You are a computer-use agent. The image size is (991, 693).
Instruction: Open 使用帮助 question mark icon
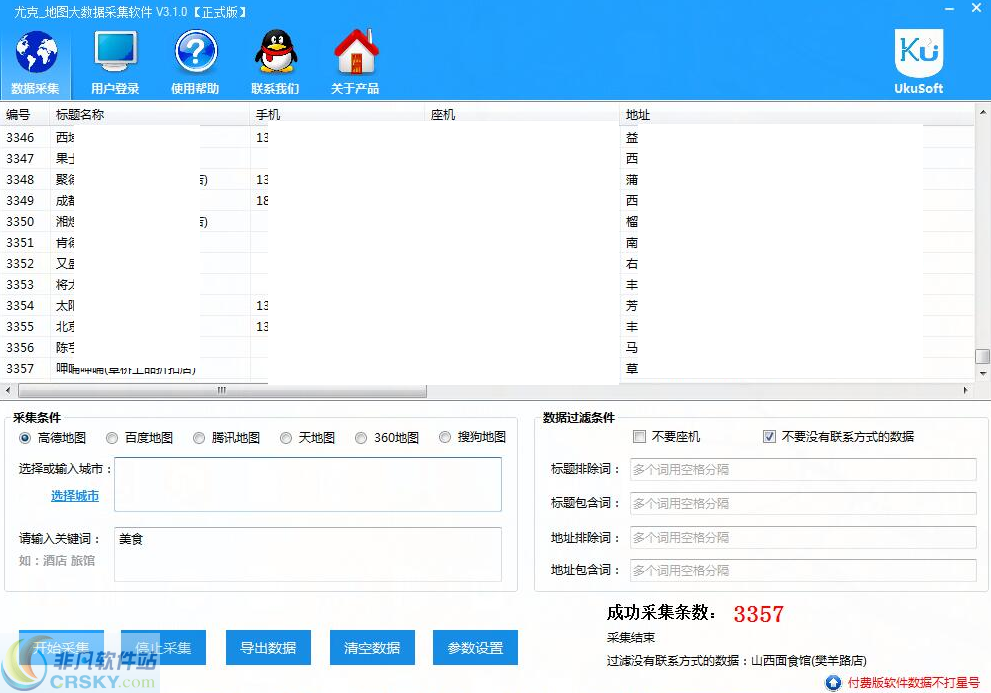[195, 62]
